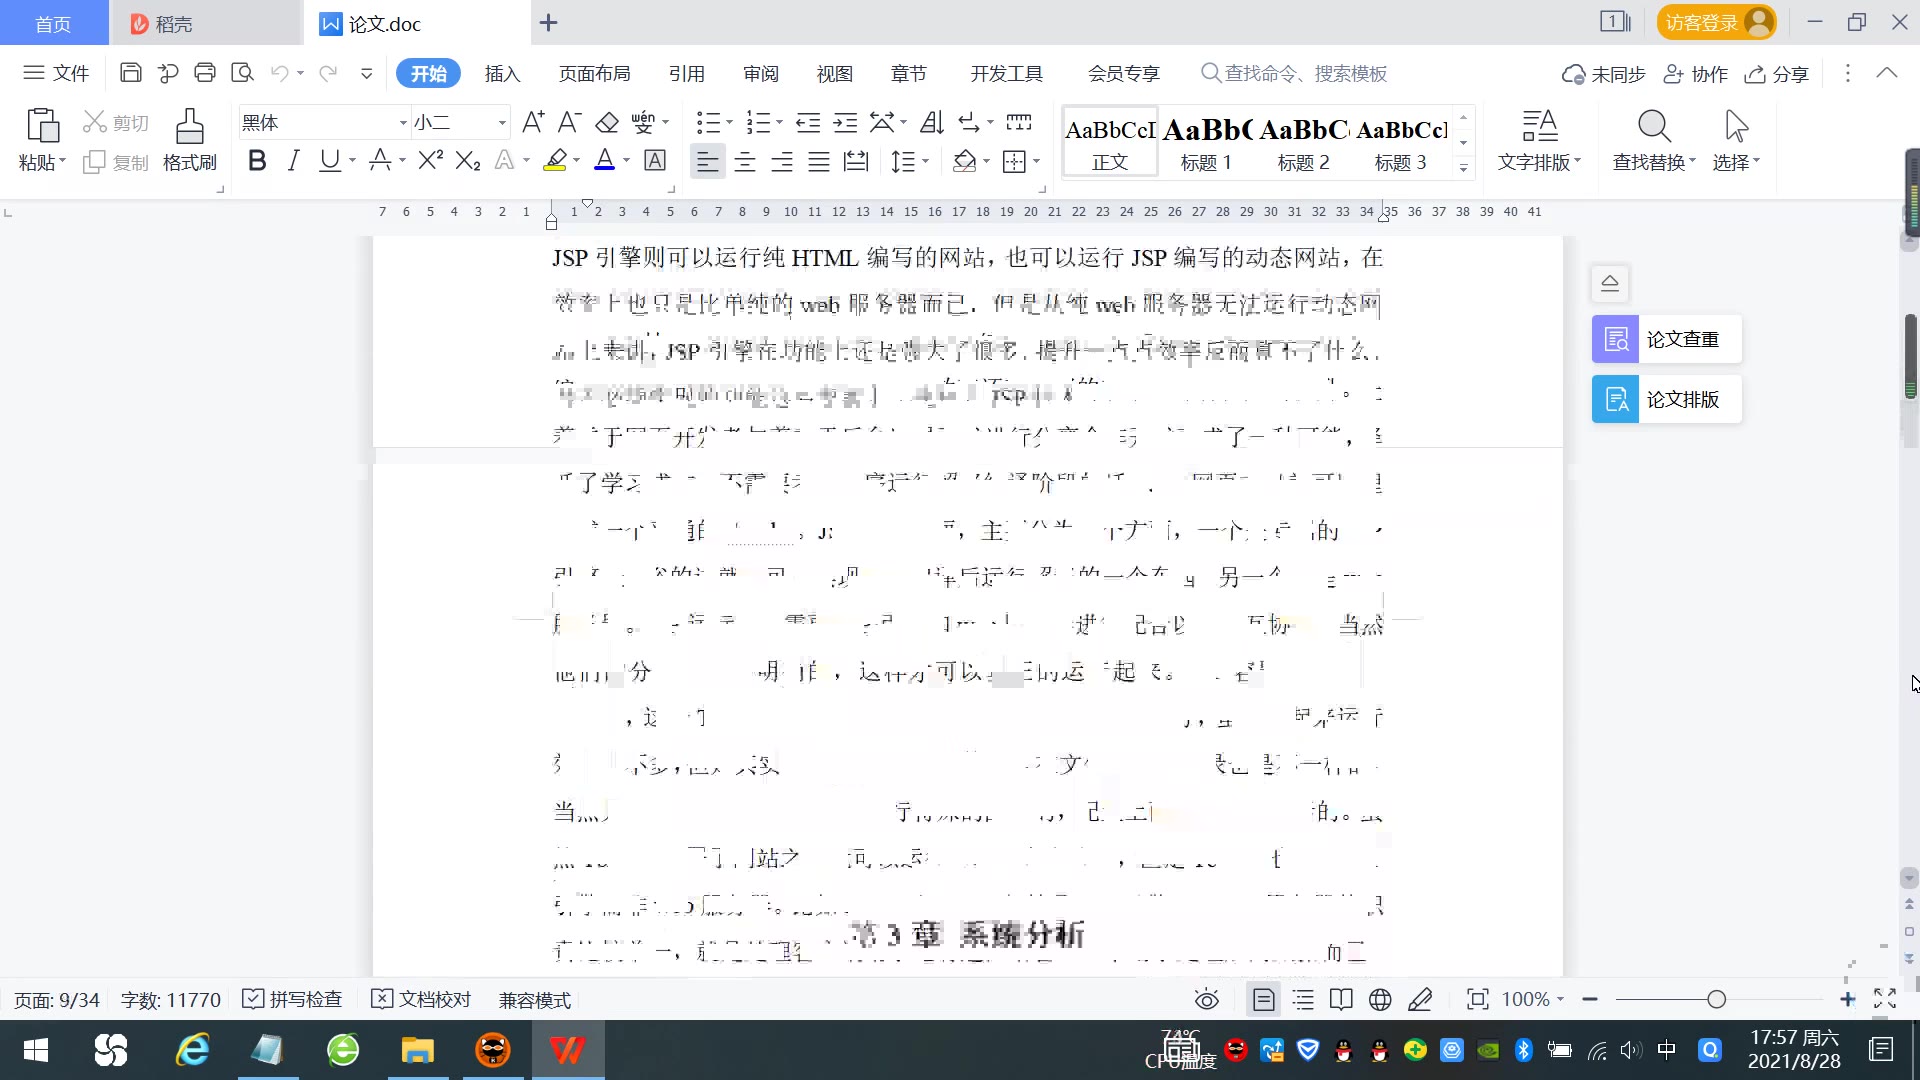
Task: Set right text alignment
Action: tap(782, 161)
